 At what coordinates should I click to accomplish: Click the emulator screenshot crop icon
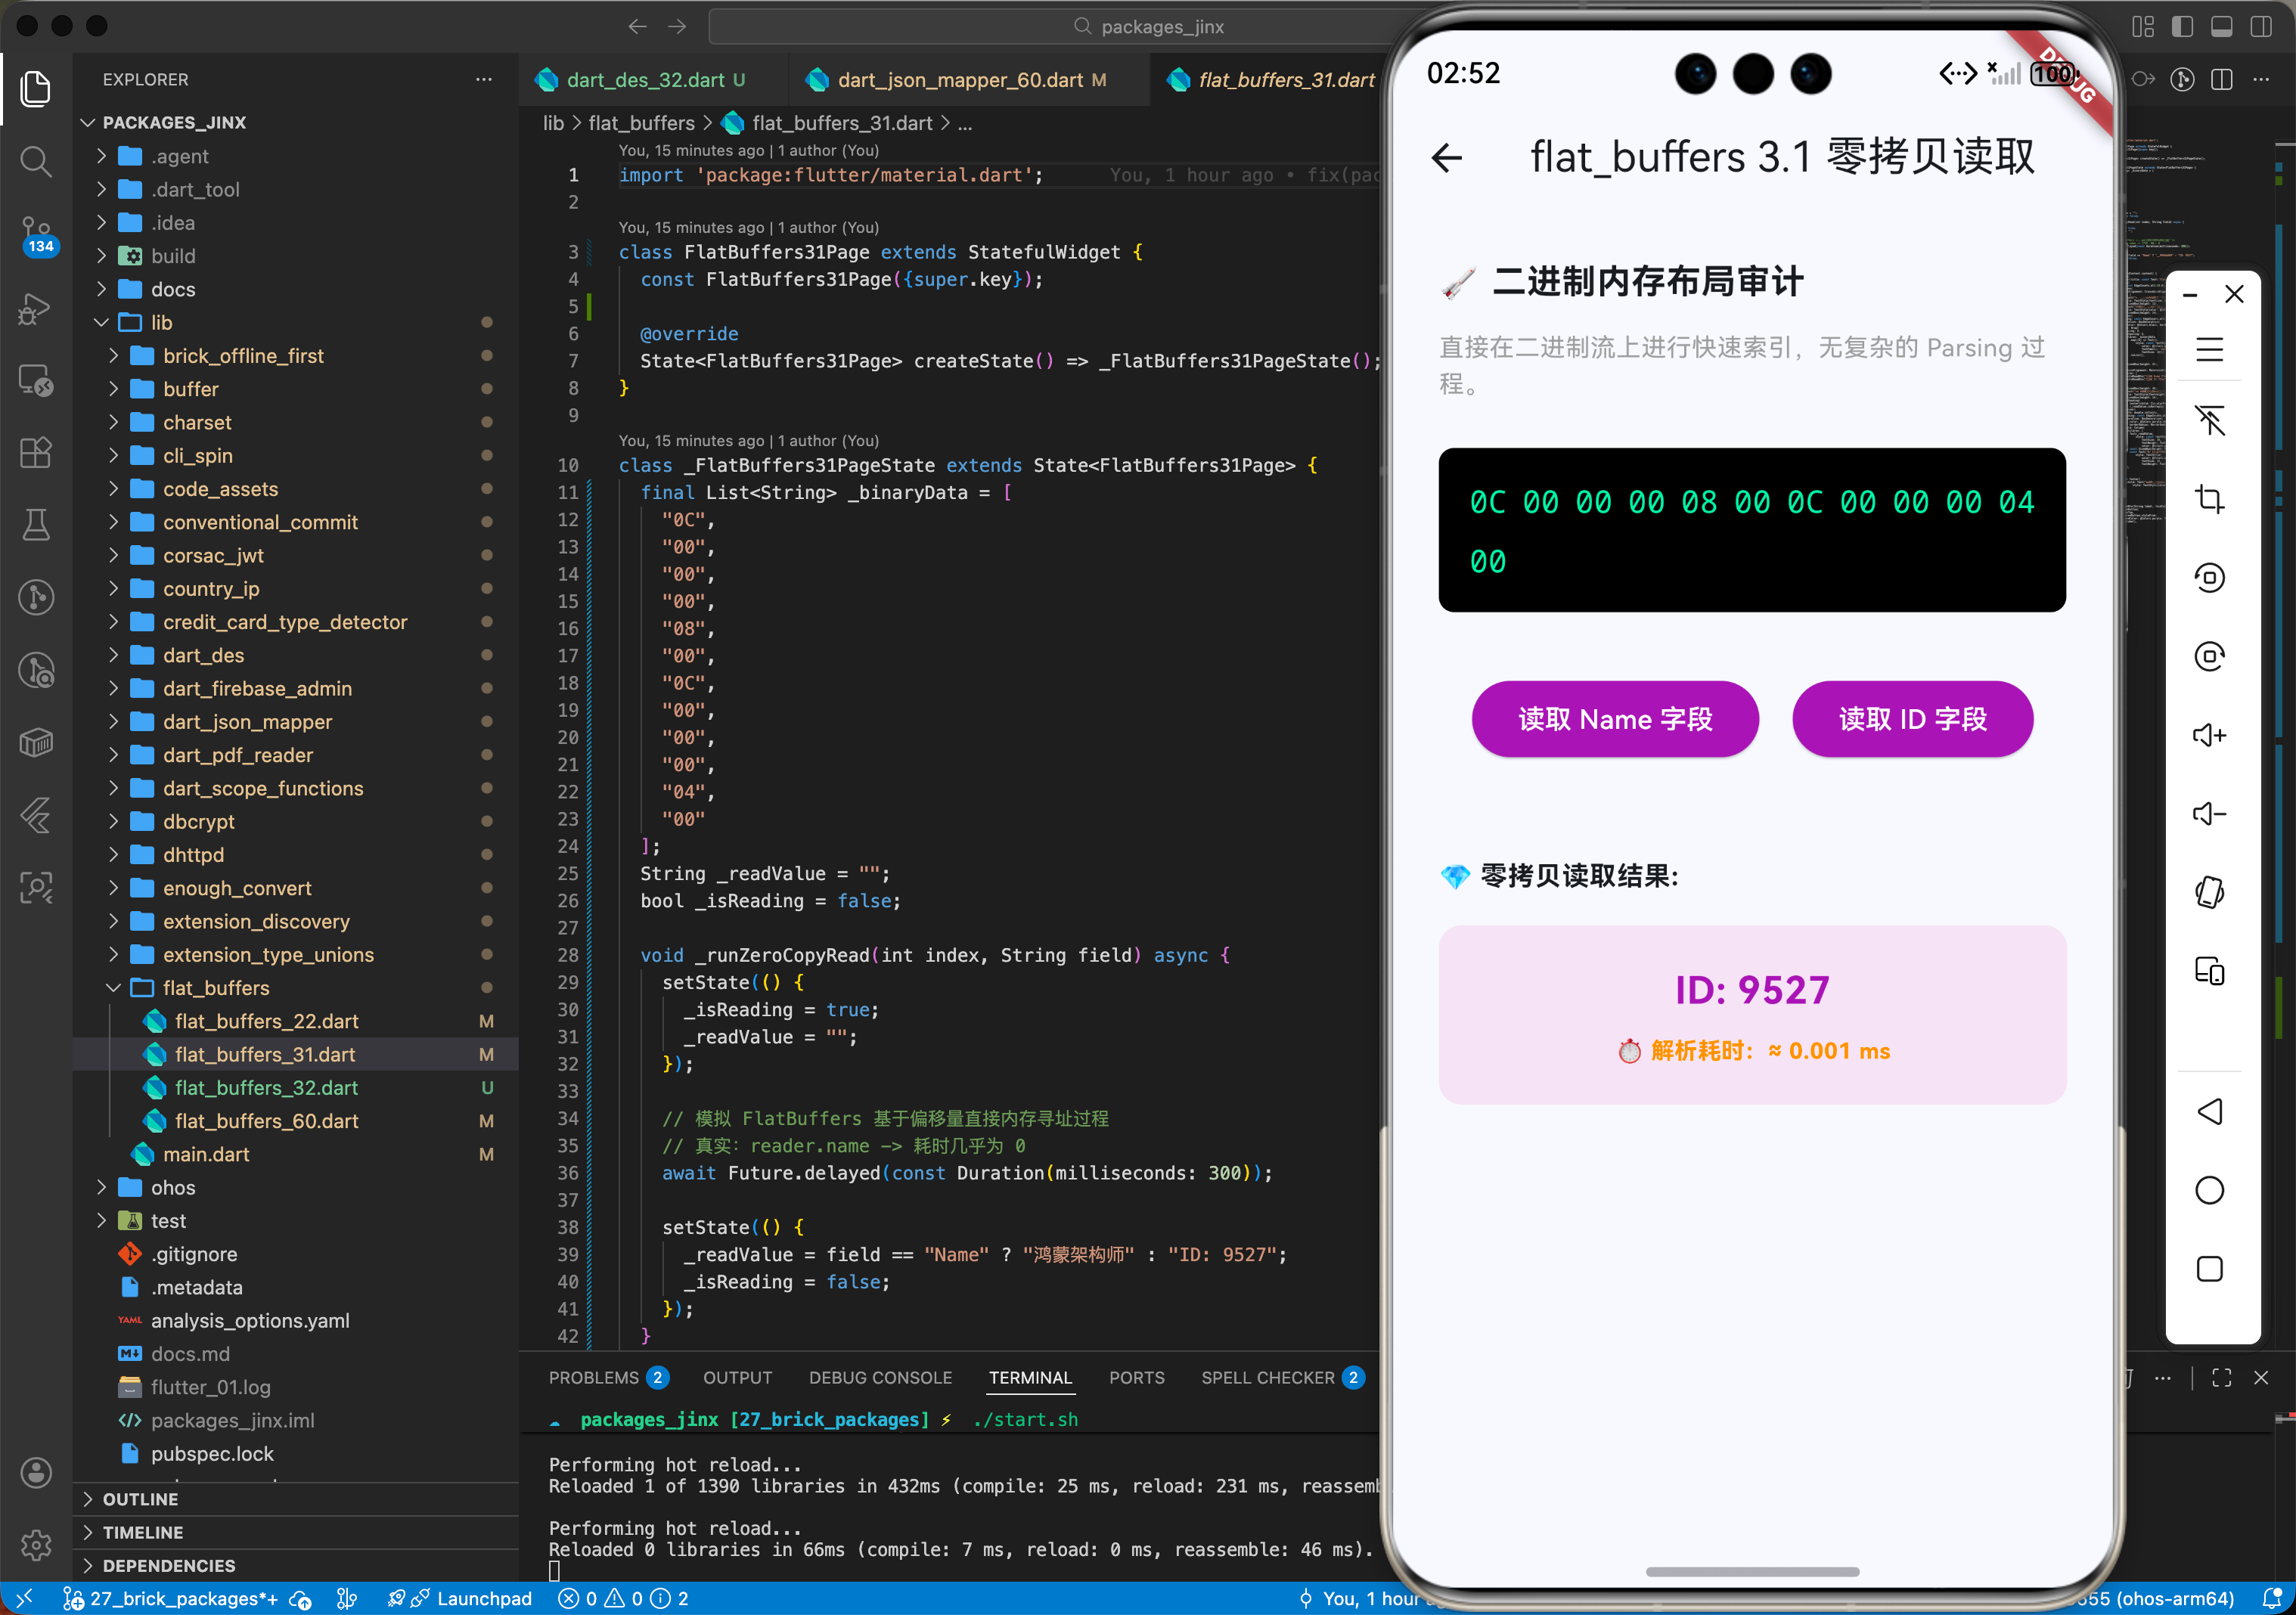[2209, 499]
